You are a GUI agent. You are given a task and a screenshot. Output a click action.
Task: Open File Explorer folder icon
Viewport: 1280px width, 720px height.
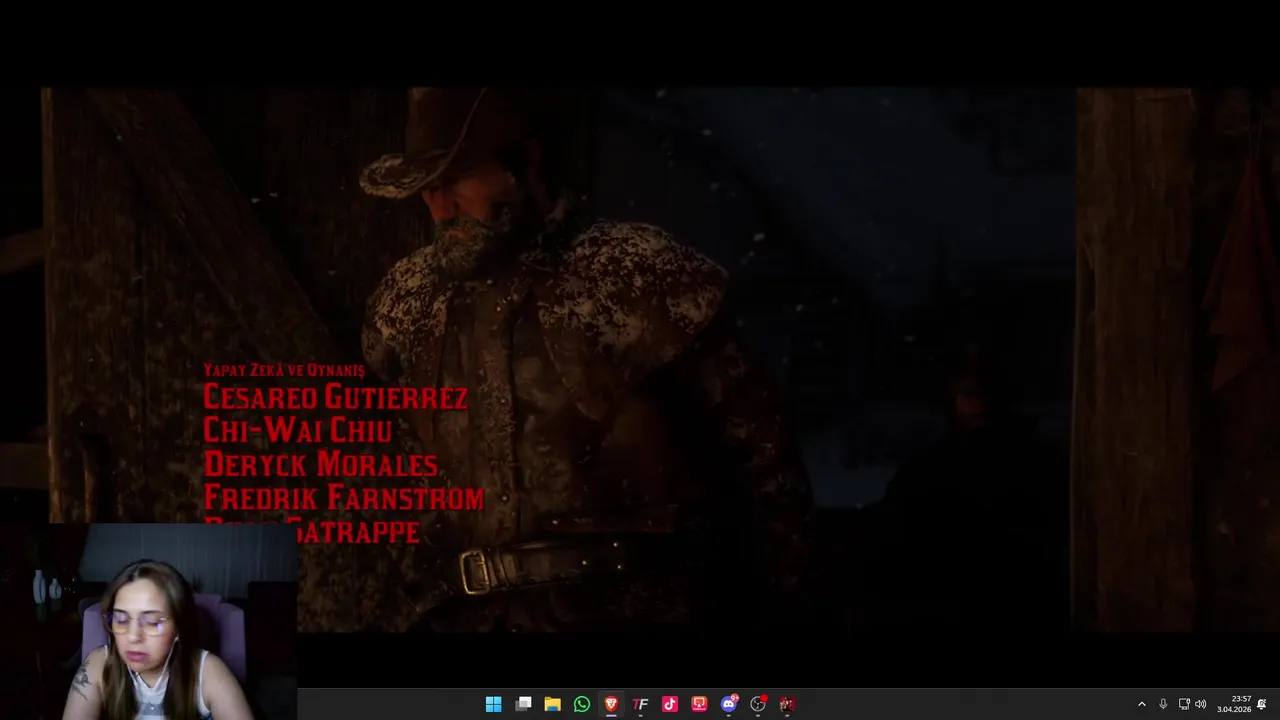pos(552,704)
